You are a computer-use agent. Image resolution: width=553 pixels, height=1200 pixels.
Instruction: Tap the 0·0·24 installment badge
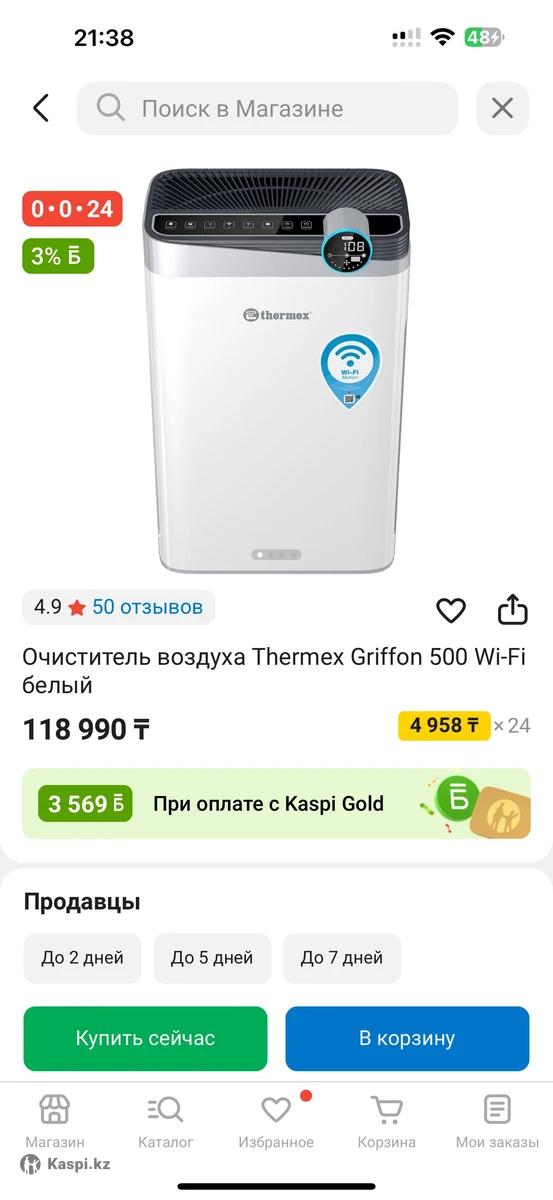[72, 209]
